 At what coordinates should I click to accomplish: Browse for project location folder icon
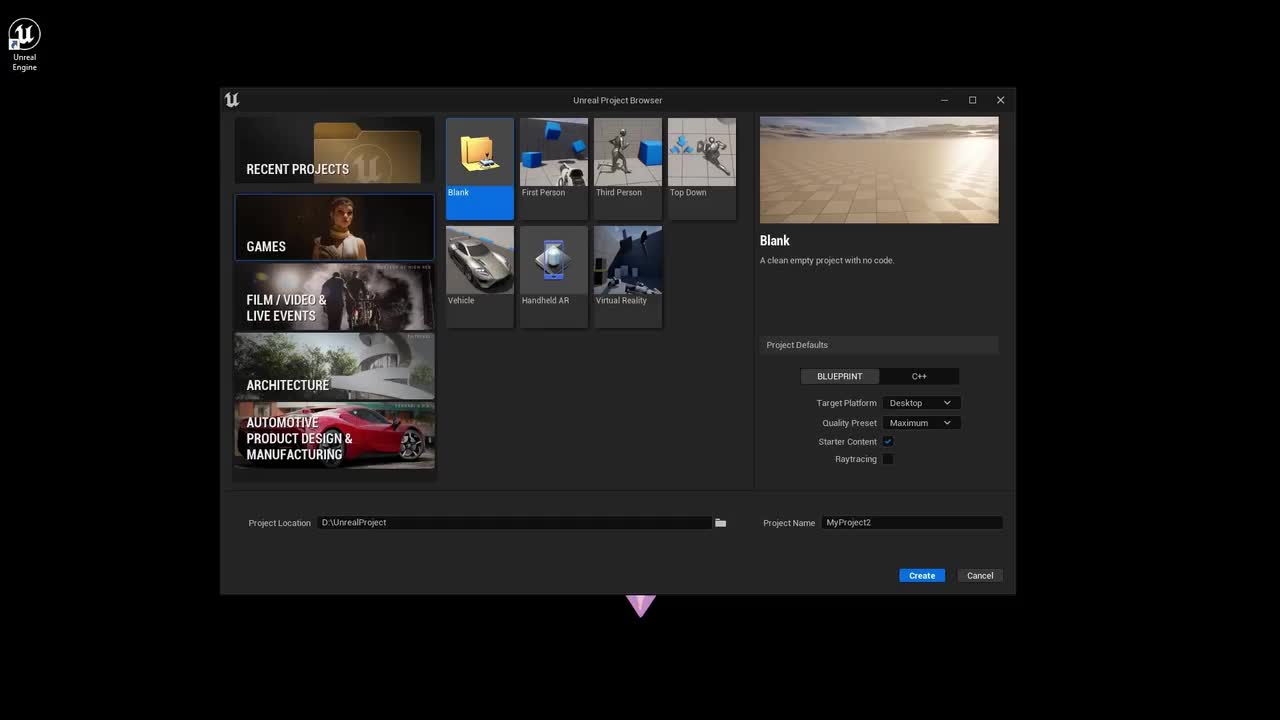[720, 523]
